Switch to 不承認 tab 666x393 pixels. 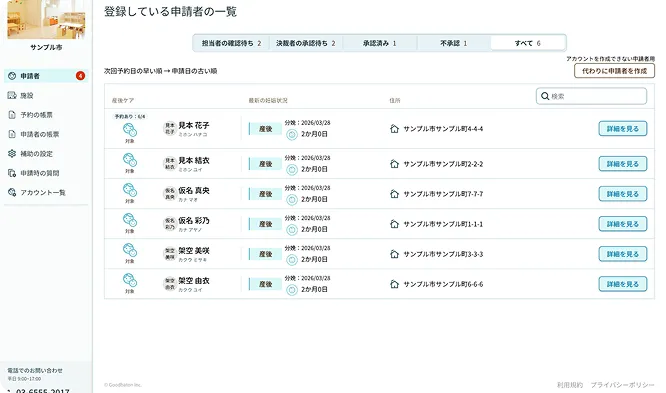coord(454,43)
